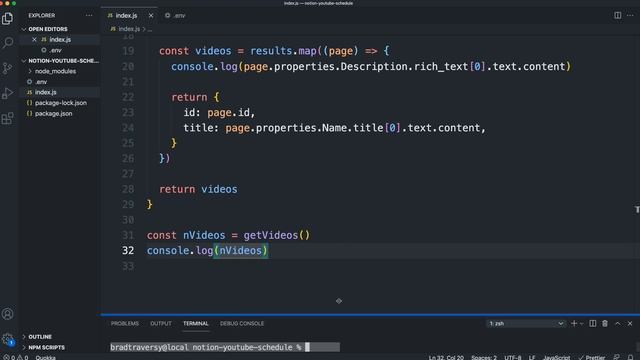Image resolution: width=640 pixels, height=360 pixels.
Task: Split the editor to the right
Action: pos(618,15)
